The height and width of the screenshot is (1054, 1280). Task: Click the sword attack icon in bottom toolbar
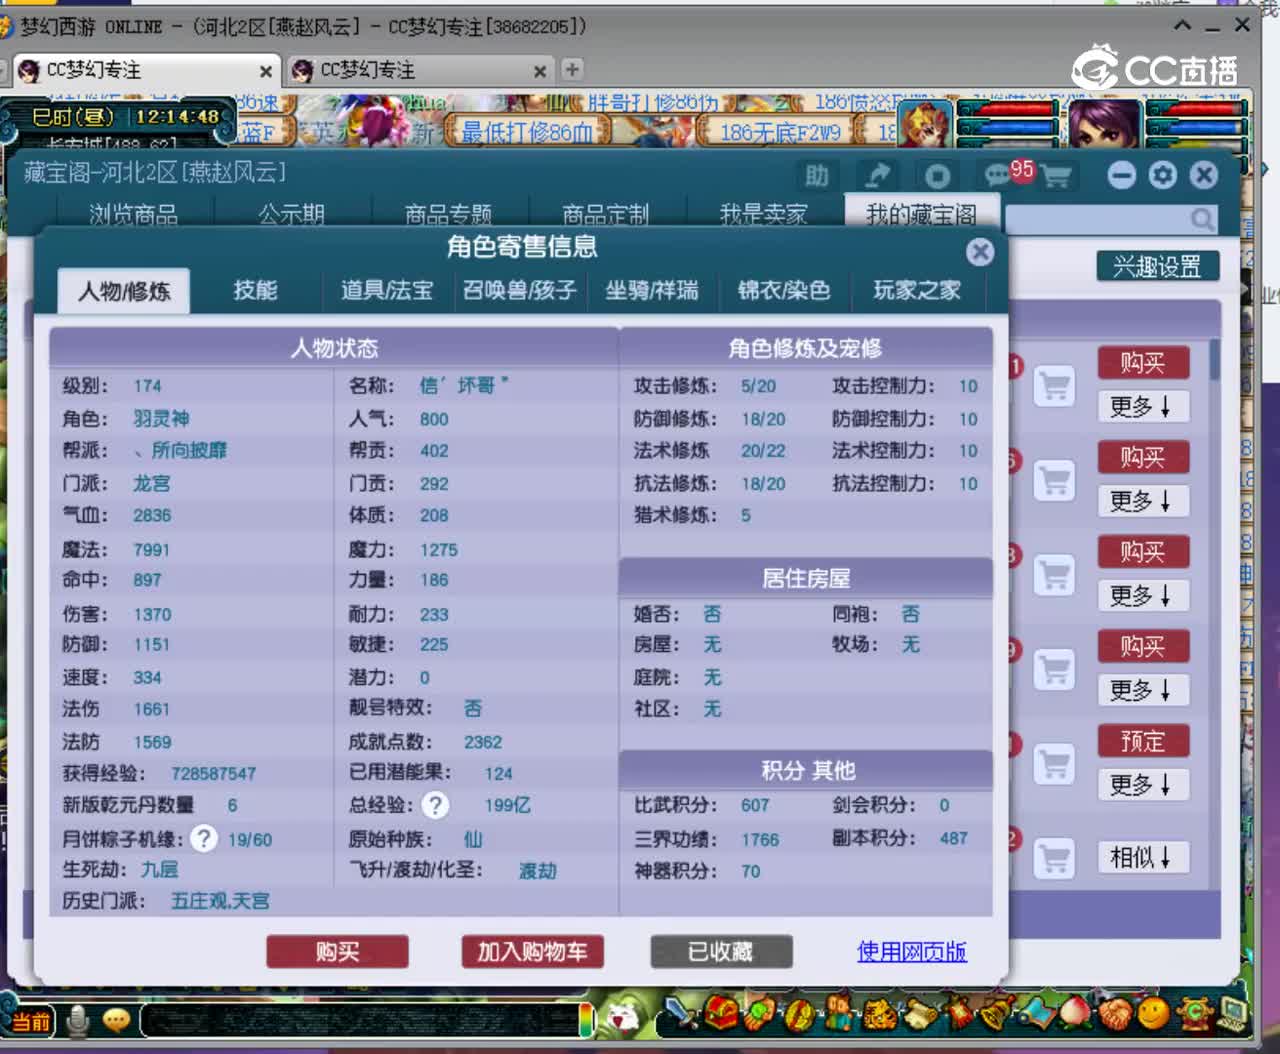click(x=682, y=1013)
